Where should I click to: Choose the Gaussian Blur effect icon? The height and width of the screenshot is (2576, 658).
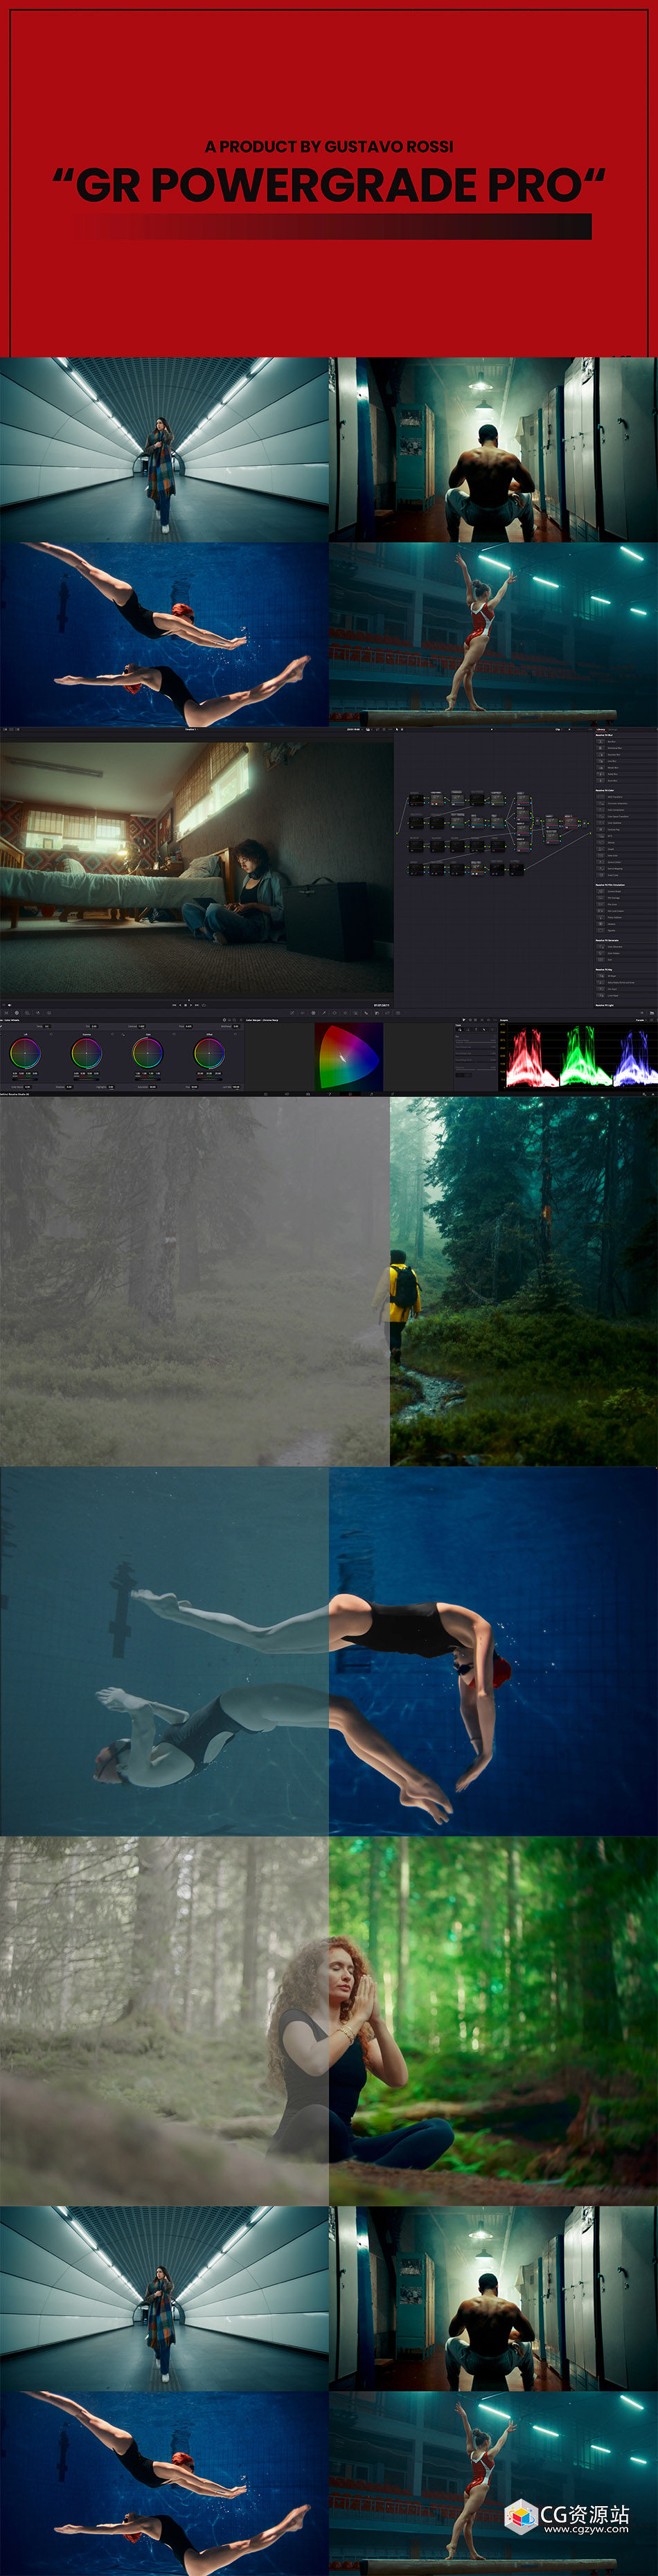pyautogui.click(x=601, y=755)
